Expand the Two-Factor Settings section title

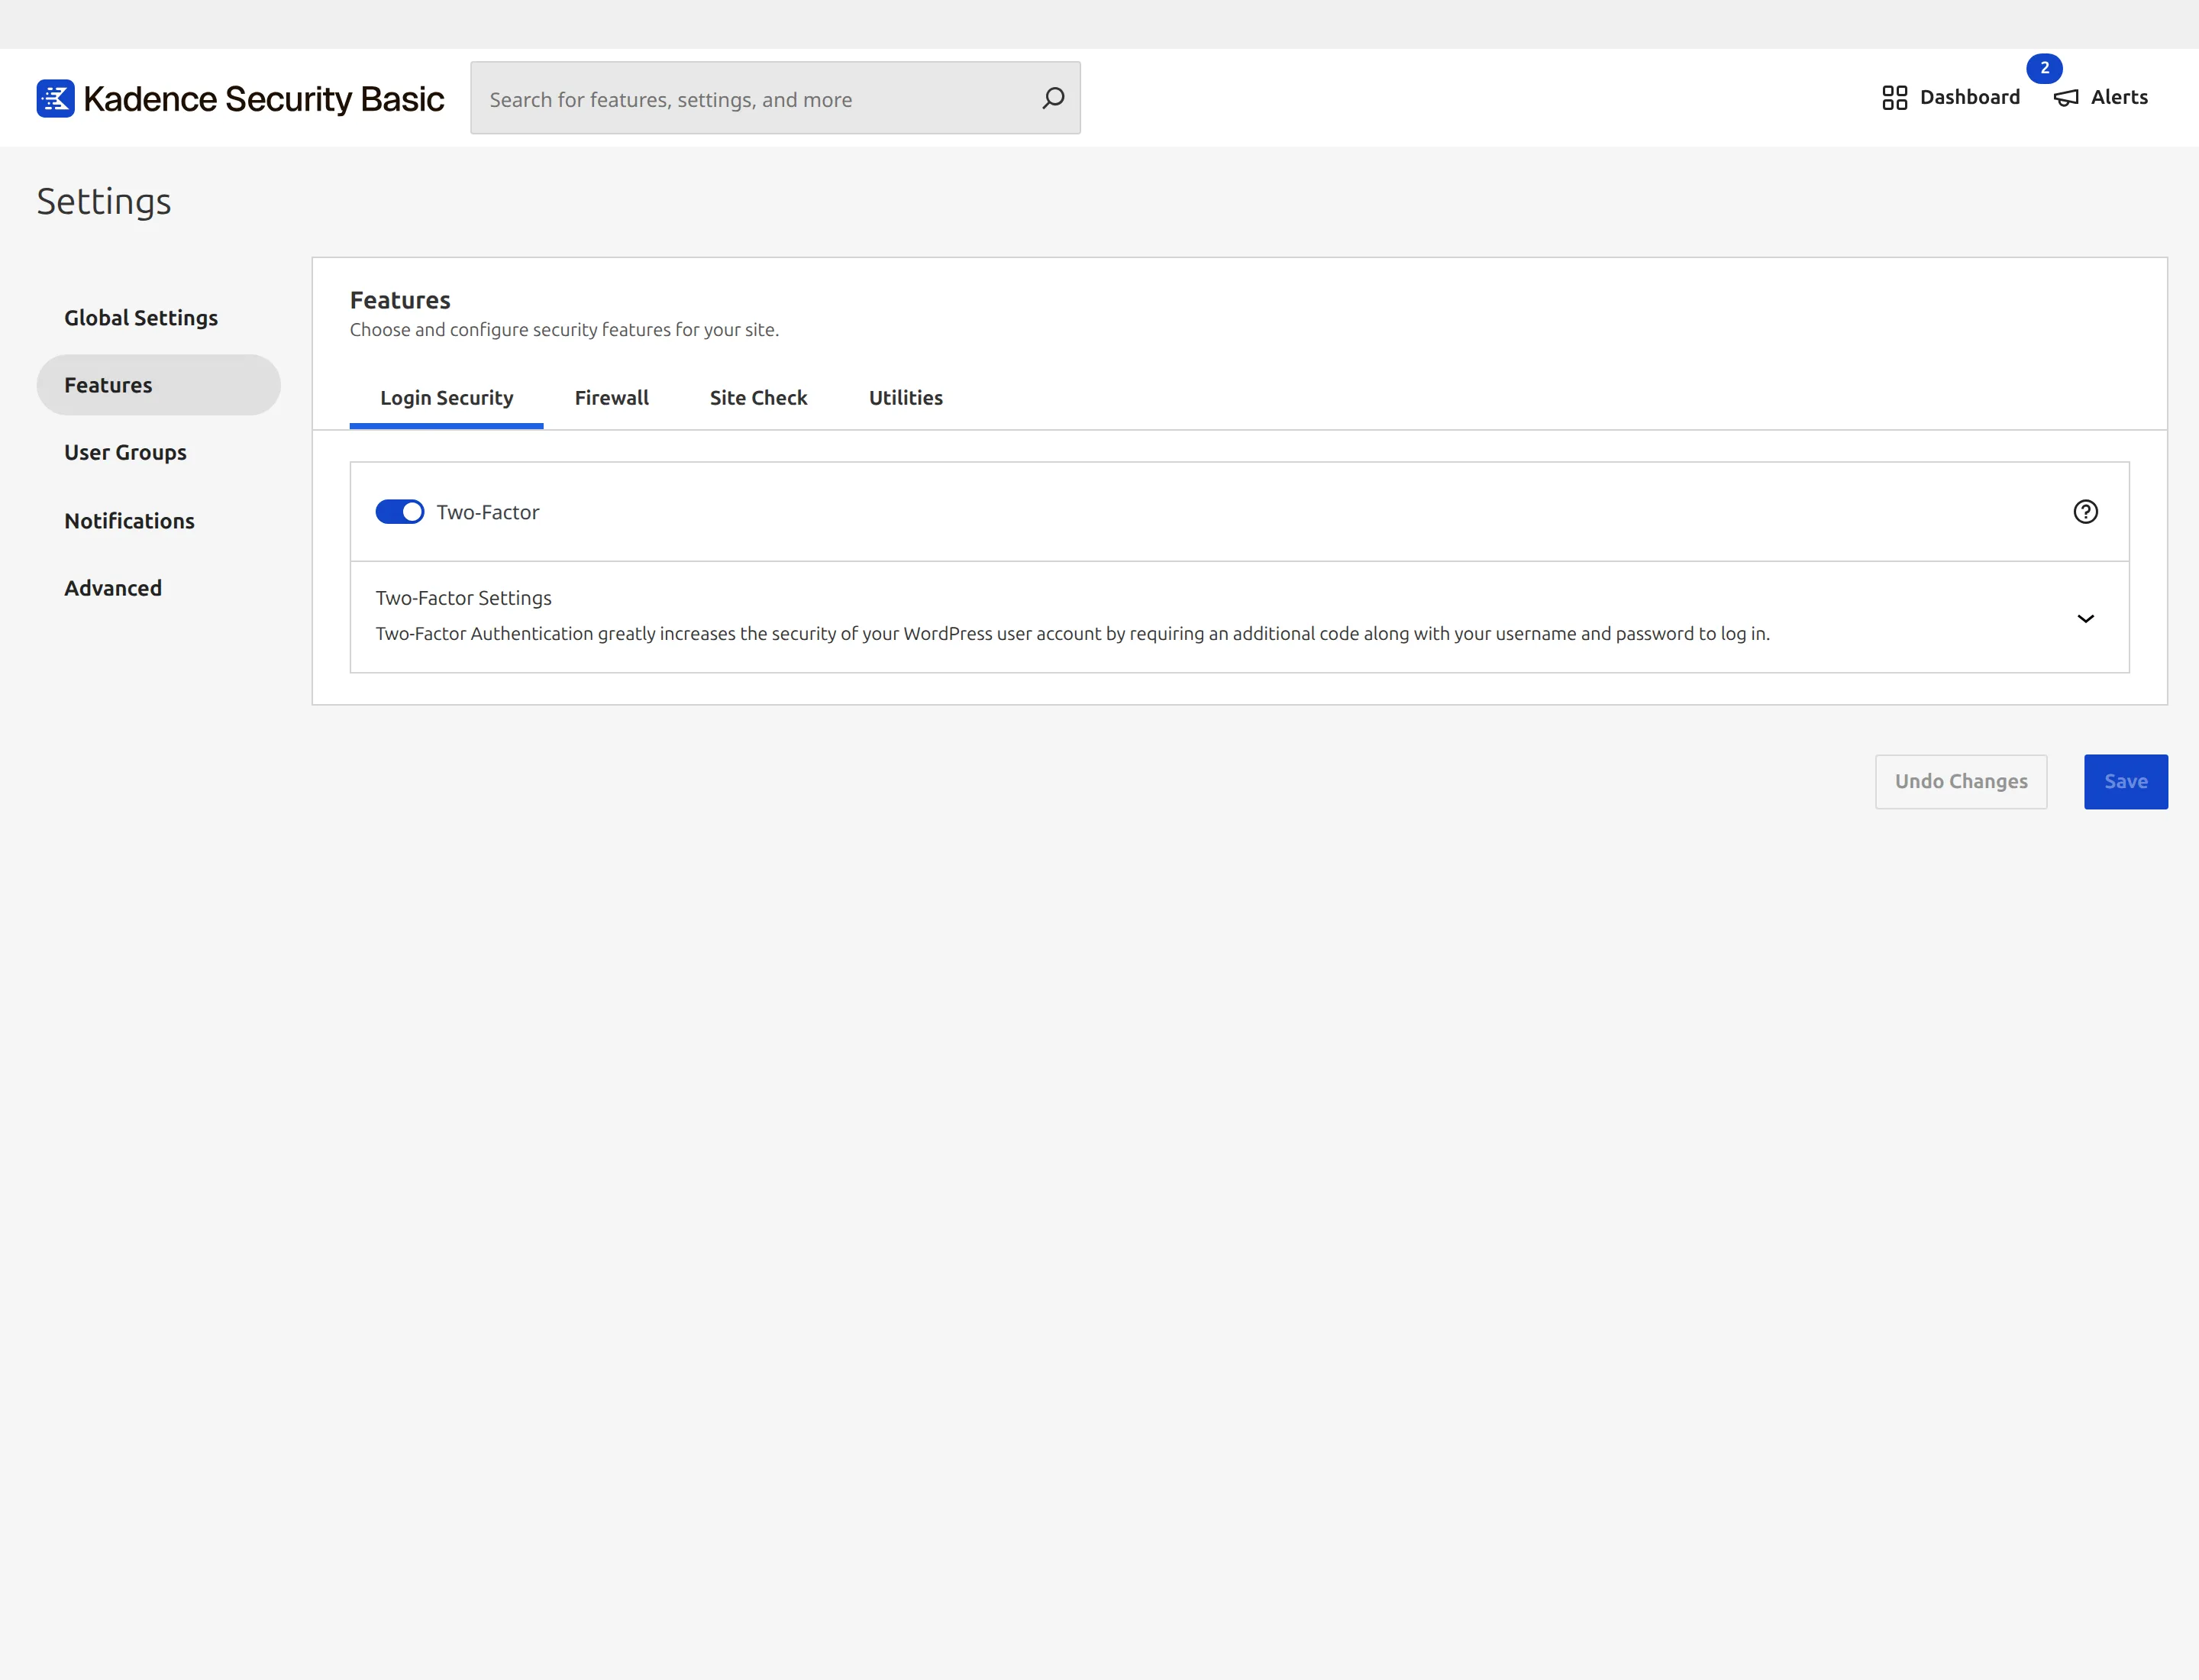point(463,598)
